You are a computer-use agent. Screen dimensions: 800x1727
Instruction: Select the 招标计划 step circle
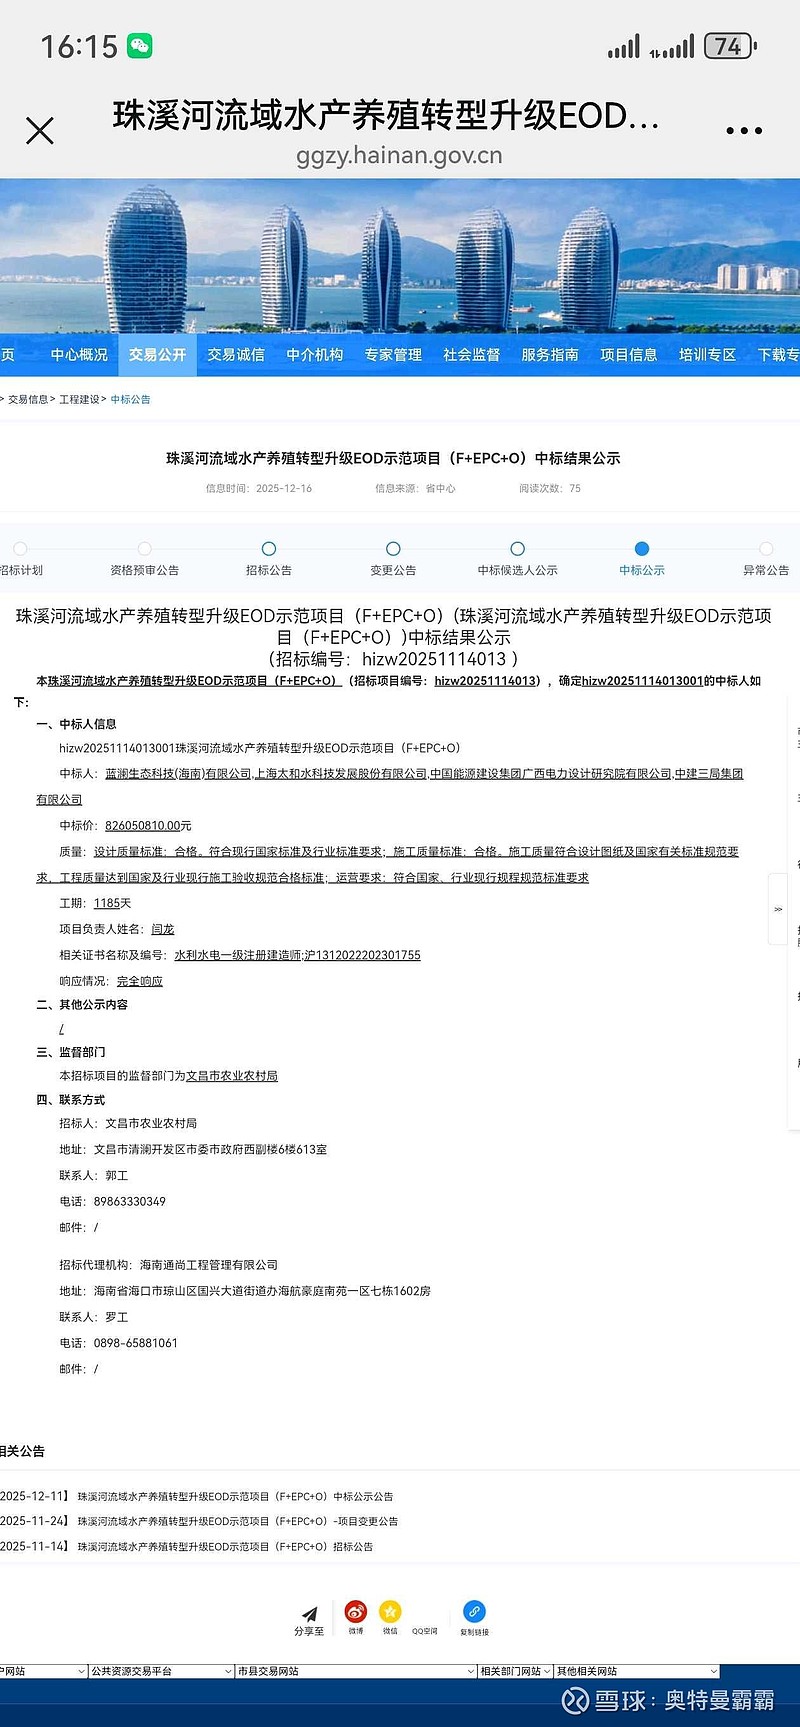coord(20,548)
